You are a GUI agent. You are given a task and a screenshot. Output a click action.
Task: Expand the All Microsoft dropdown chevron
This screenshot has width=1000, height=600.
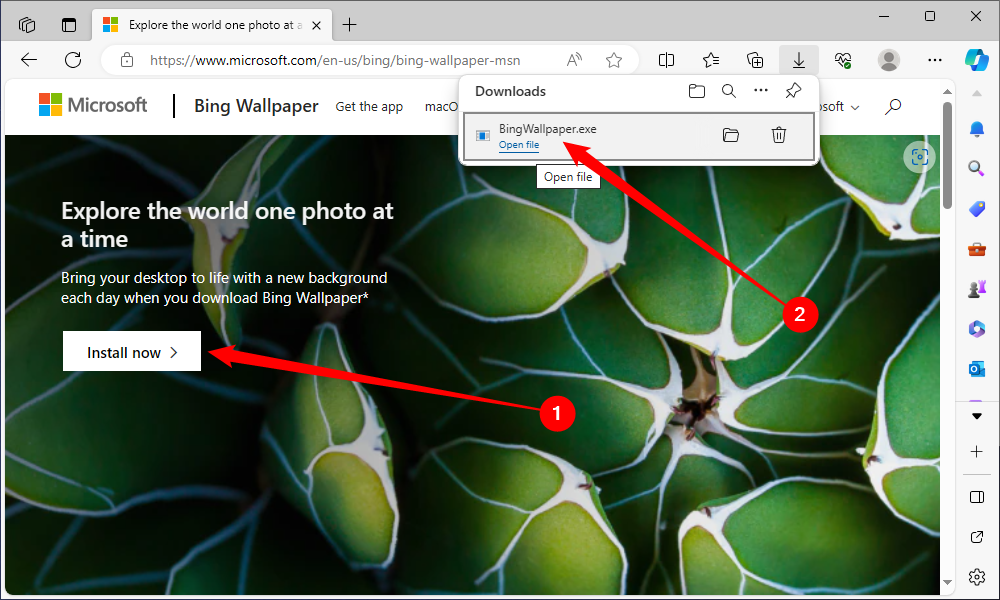[855, 107]
